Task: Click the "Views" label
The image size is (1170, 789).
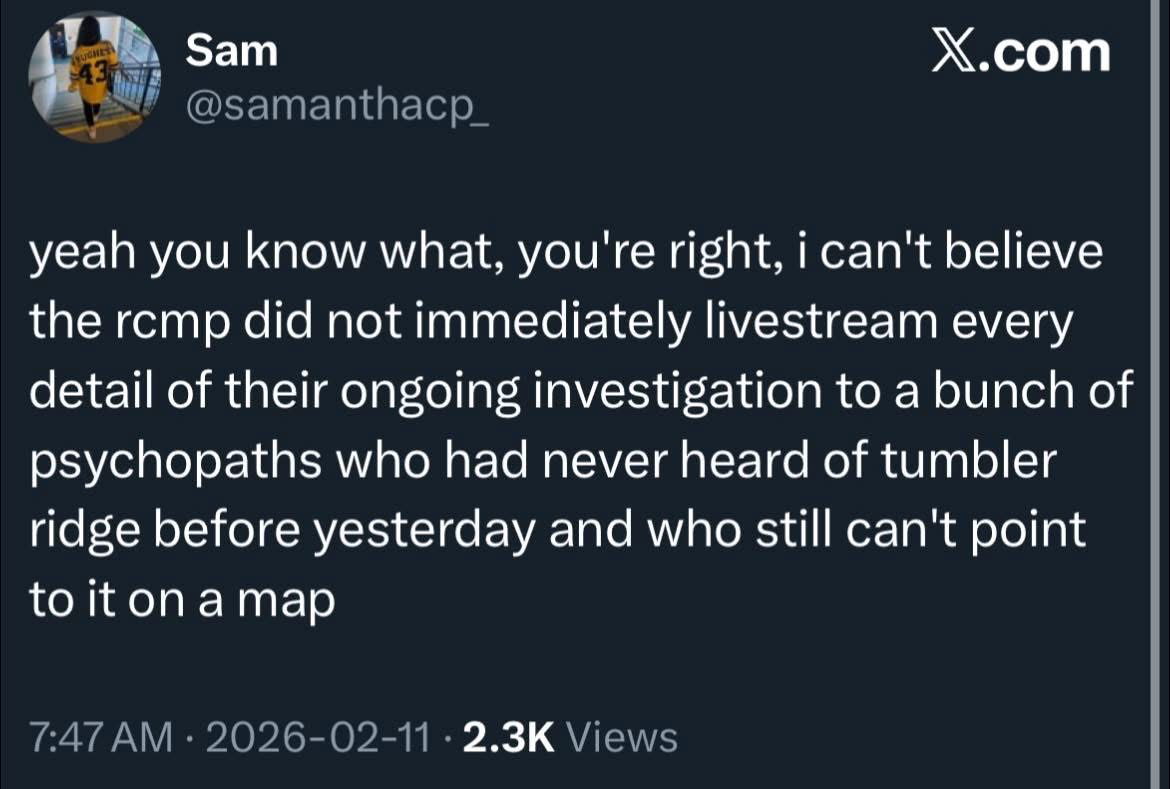Action: (622, 738)
